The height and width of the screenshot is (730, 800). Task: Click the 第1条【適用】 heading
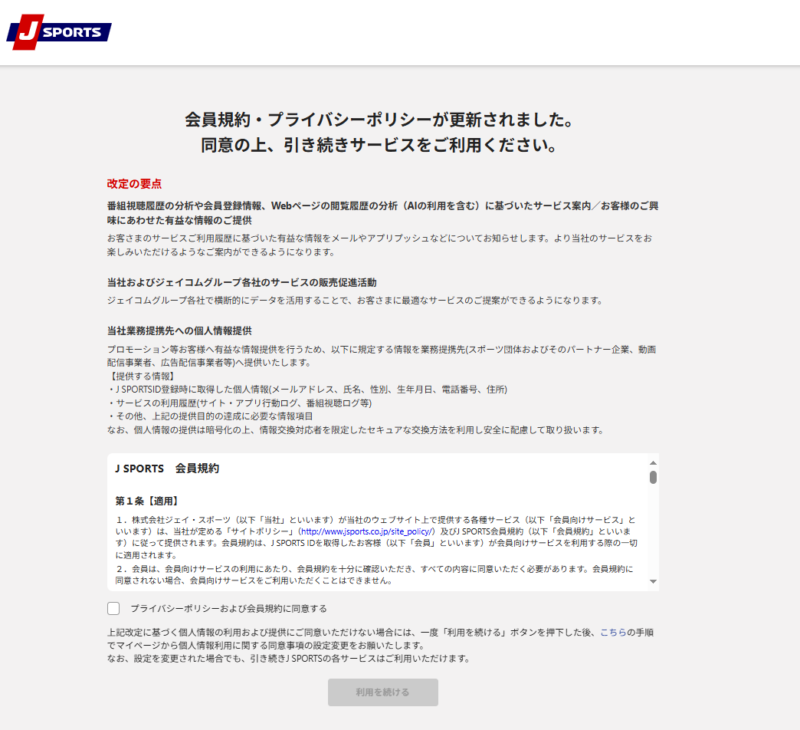(x=146, y=501)
